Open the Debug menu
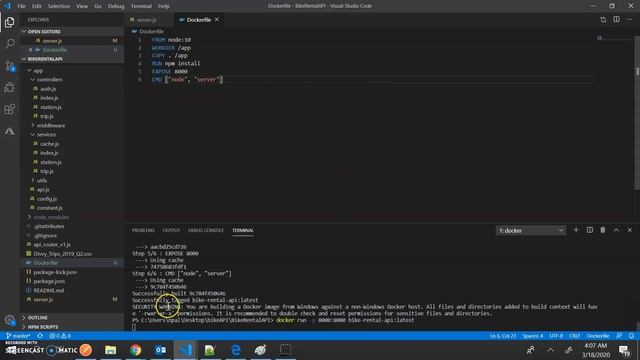Viewport: 640px width, 360px height. click(x=116, y=6)
